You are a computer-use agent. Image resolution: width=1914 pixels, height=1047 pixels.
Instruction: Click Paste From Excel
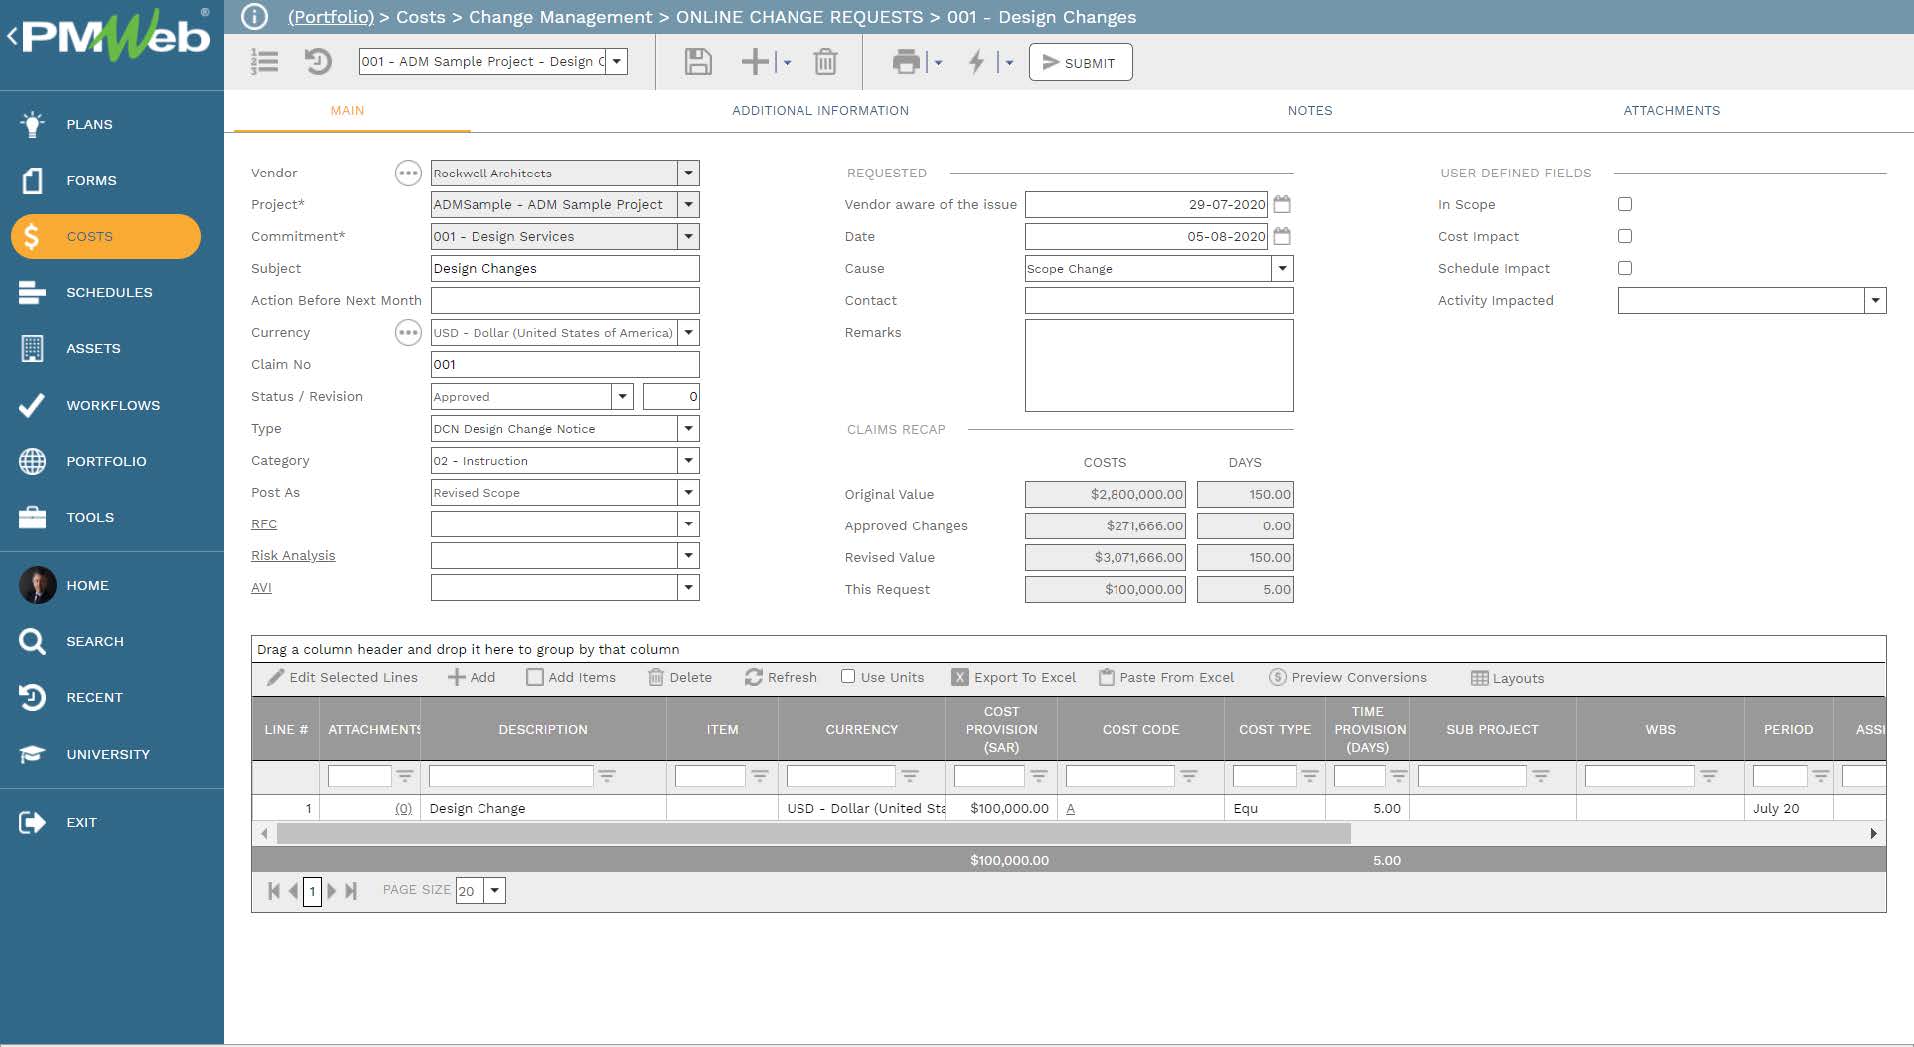1167,677
